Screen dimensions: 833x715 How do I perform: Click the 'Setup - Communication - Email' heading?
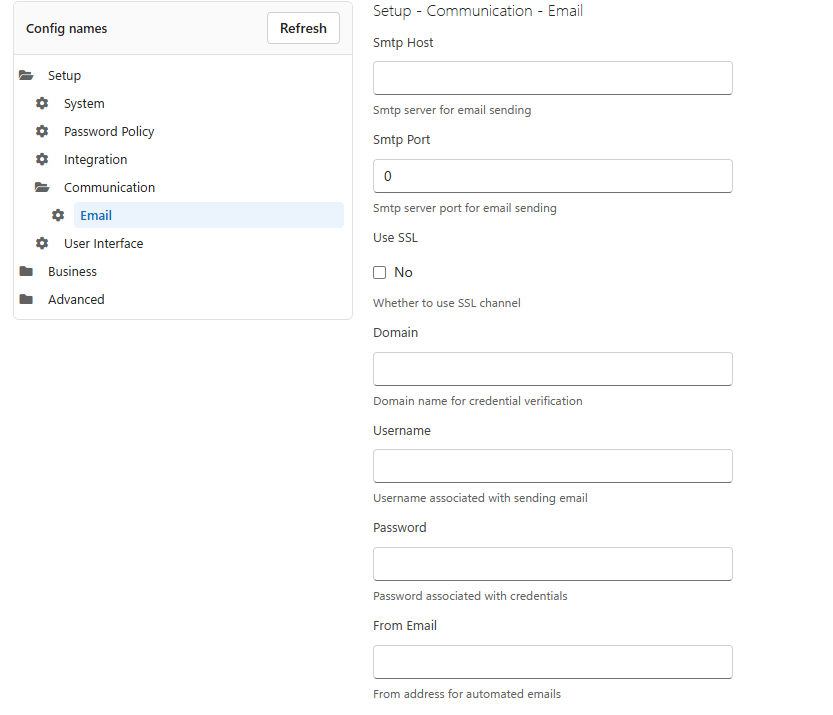[x=478, y=11]
